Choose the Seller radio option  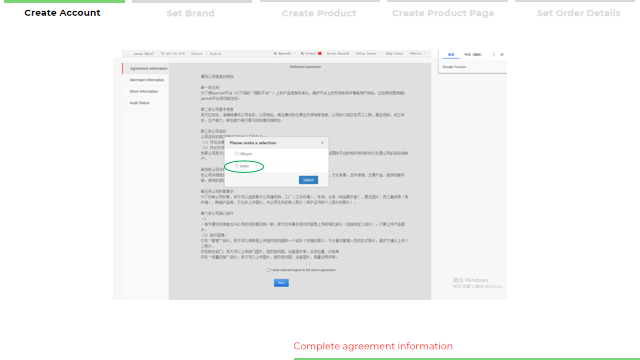[x=237, y=166]
